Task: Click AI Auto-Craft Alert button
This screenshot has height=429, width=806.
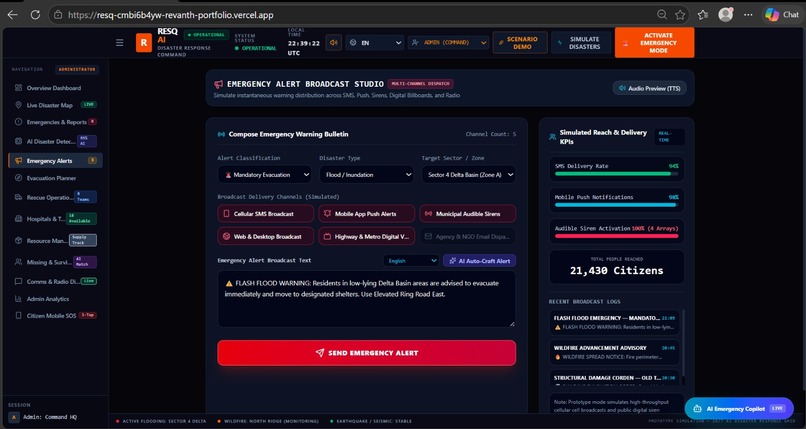Action: pos(480,261)
